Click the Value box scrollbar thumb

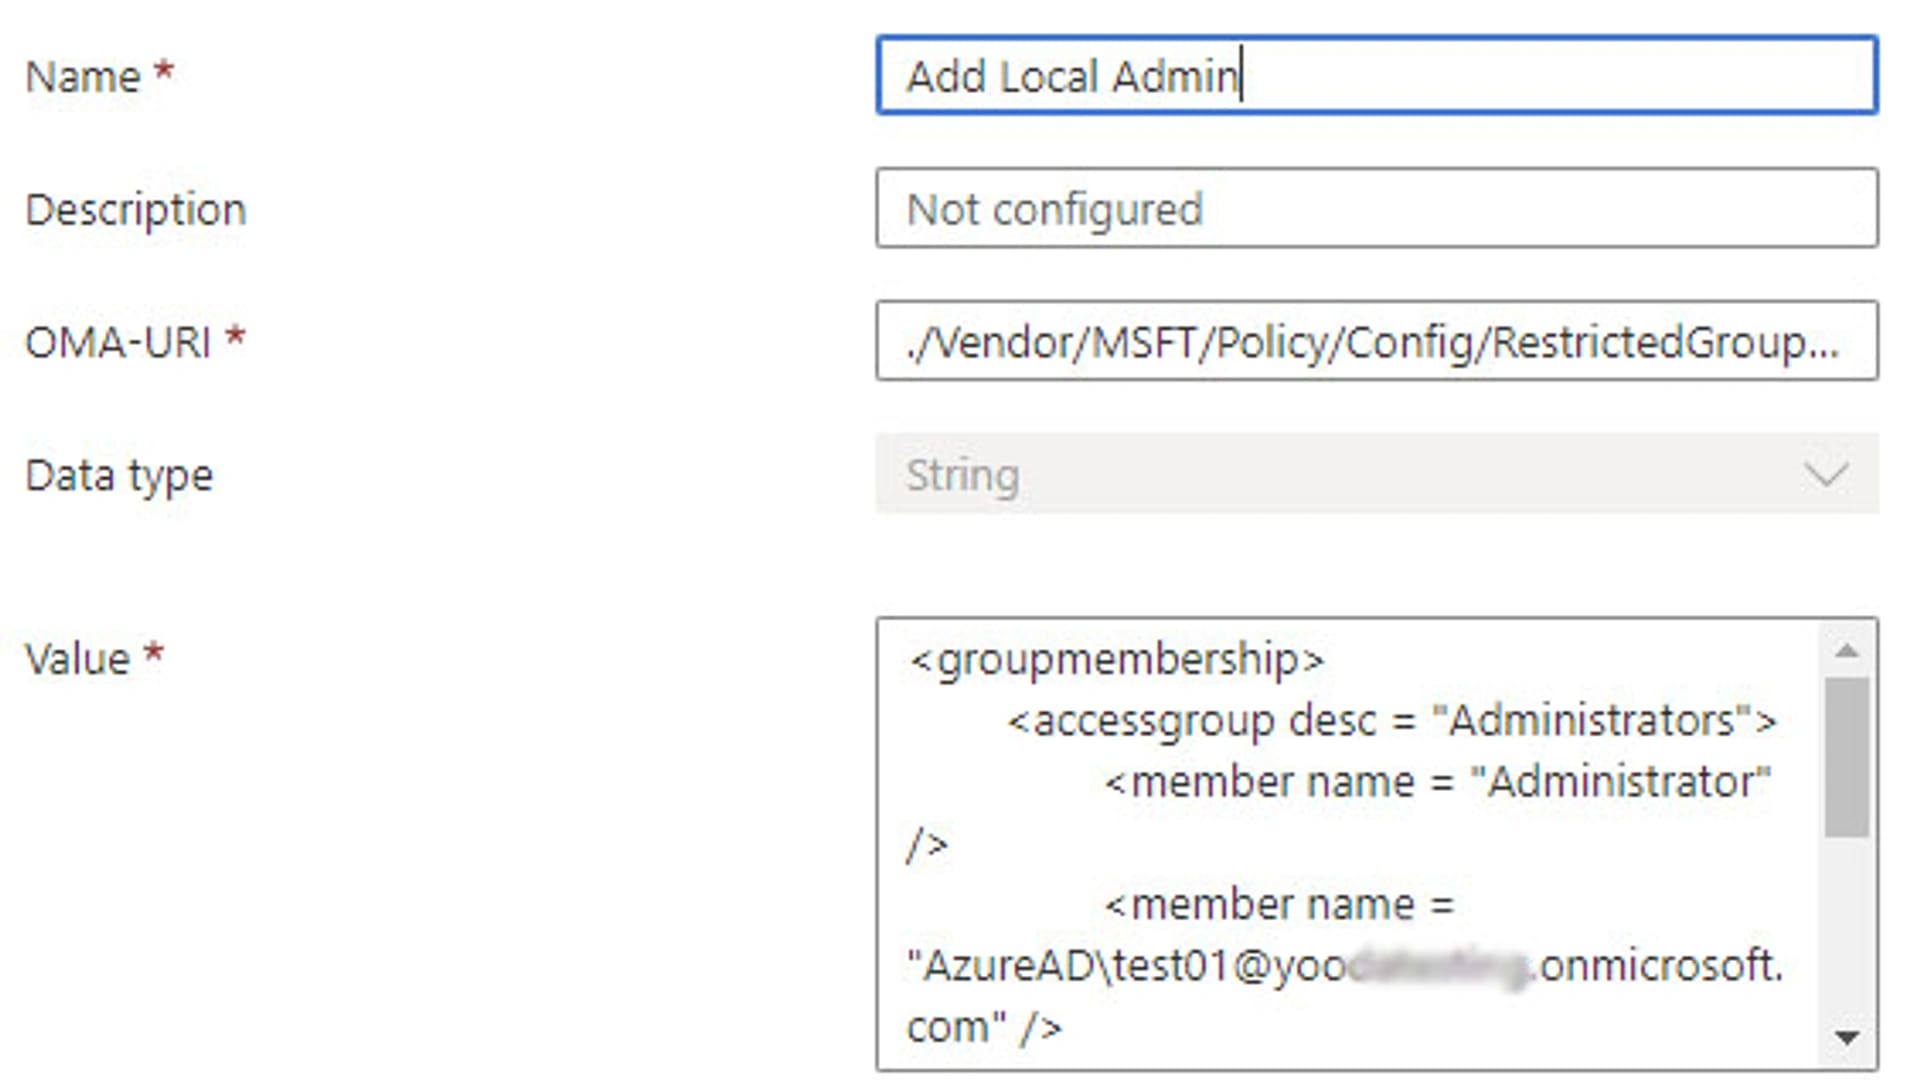click(1846, 756)
